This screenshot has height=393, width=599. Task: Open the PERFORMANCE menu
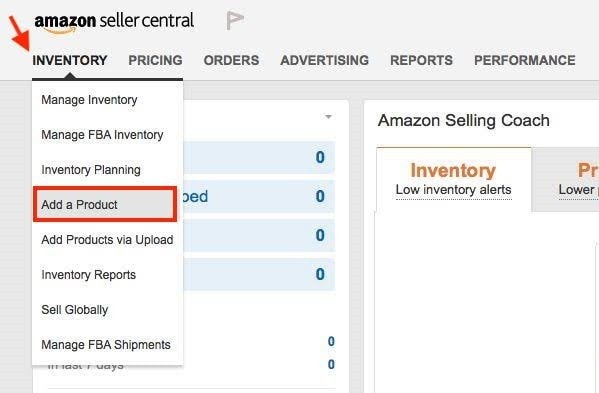click(x=525, y=60)
